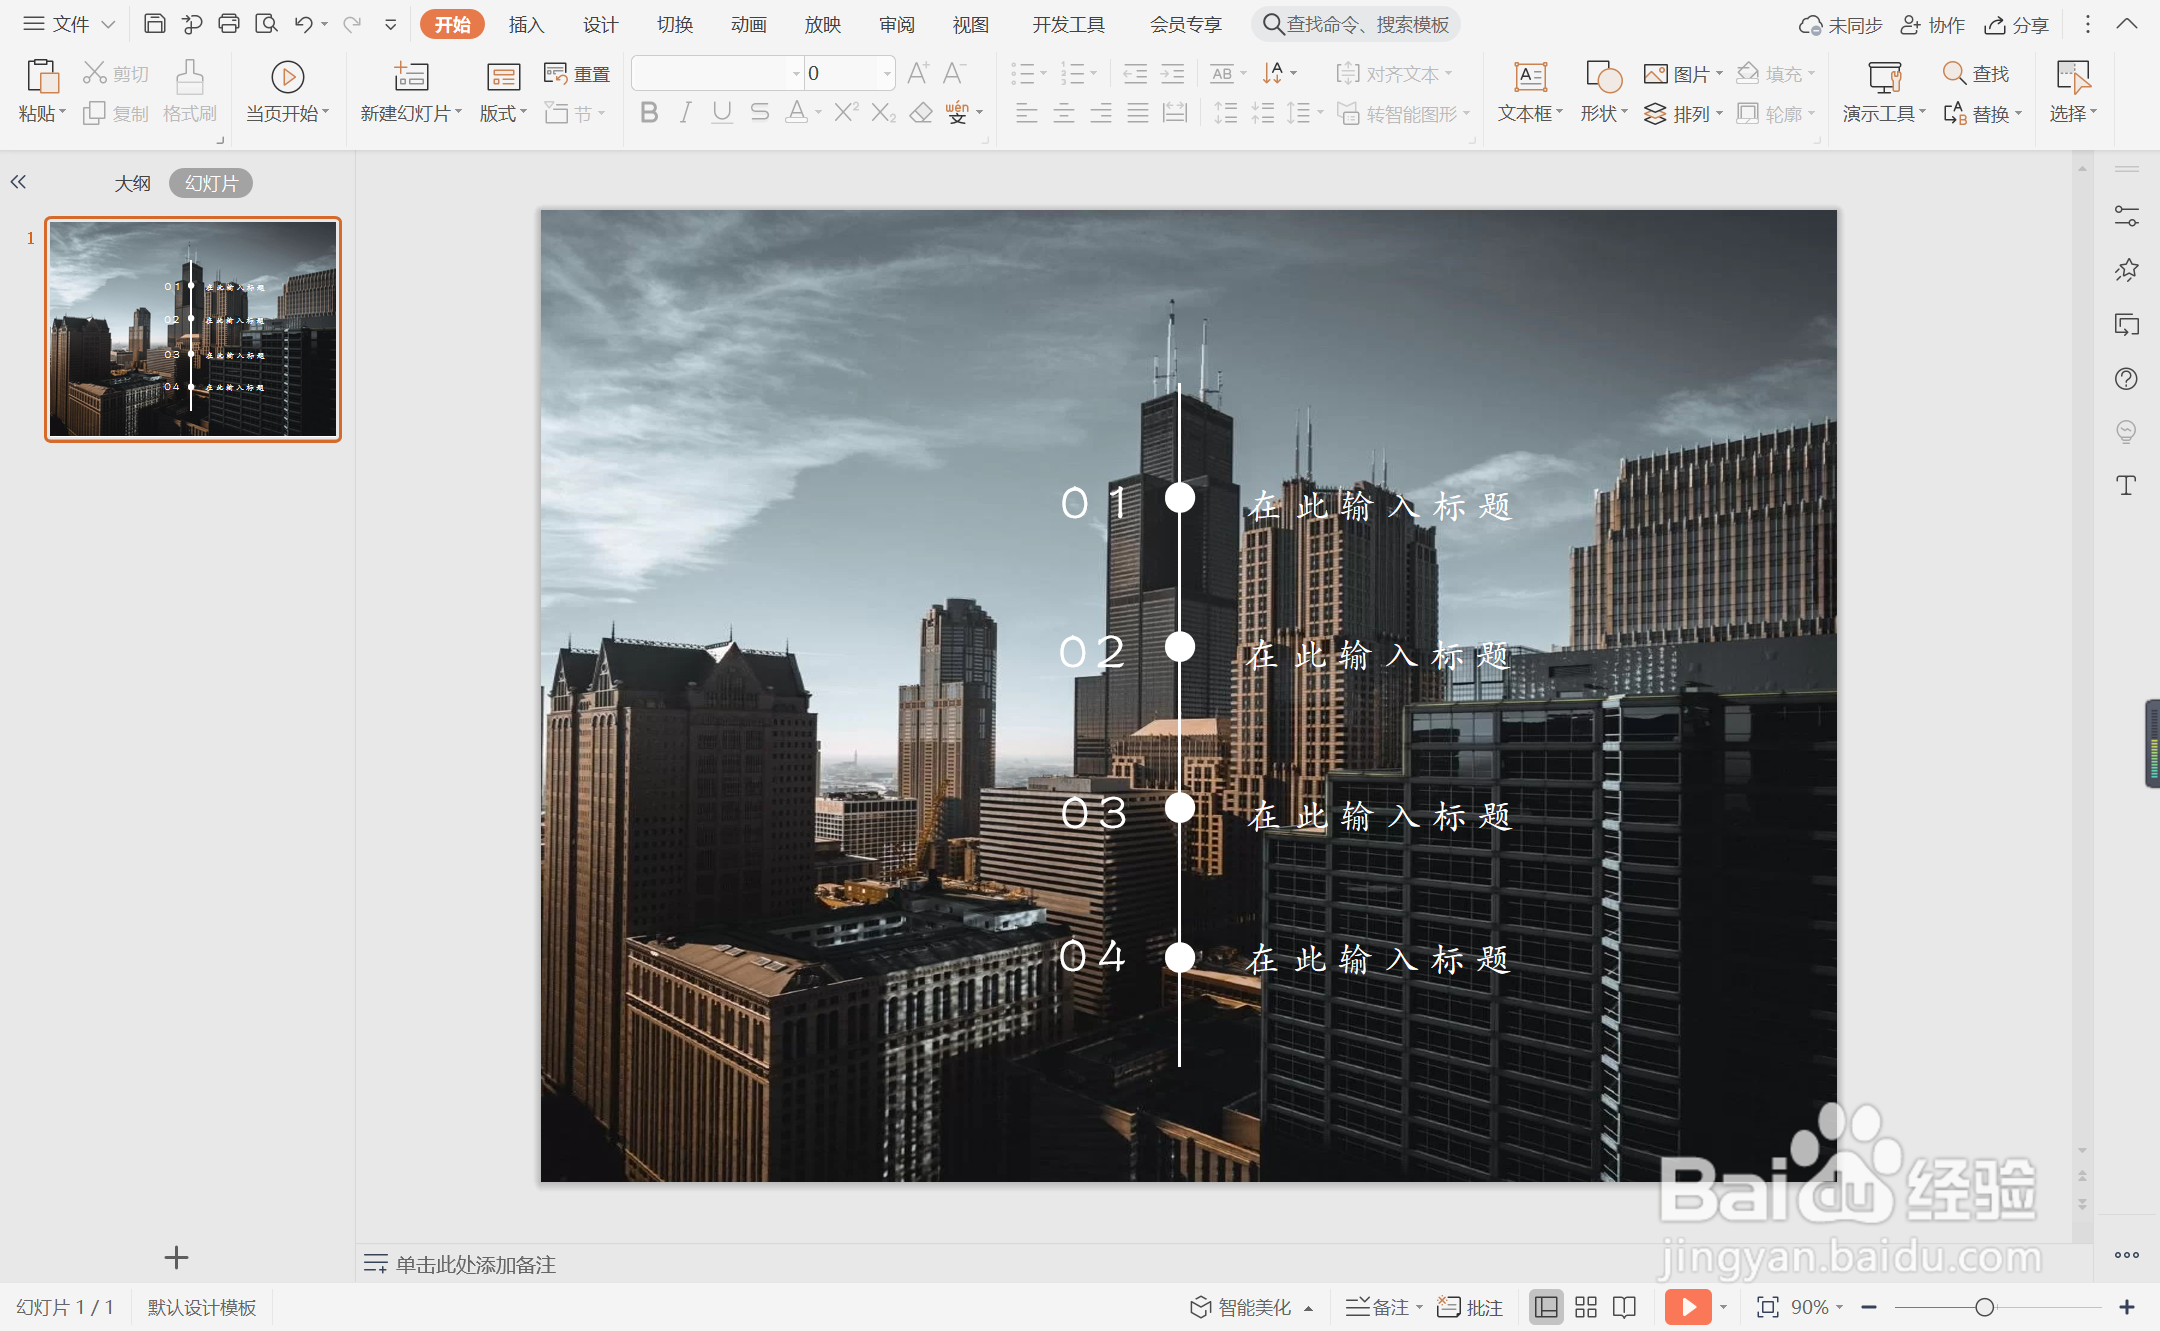This screenshot has width=2160, height=1331.
Task: Toggle 备注 notes pane in status bar
Action: [1381, 1307]
